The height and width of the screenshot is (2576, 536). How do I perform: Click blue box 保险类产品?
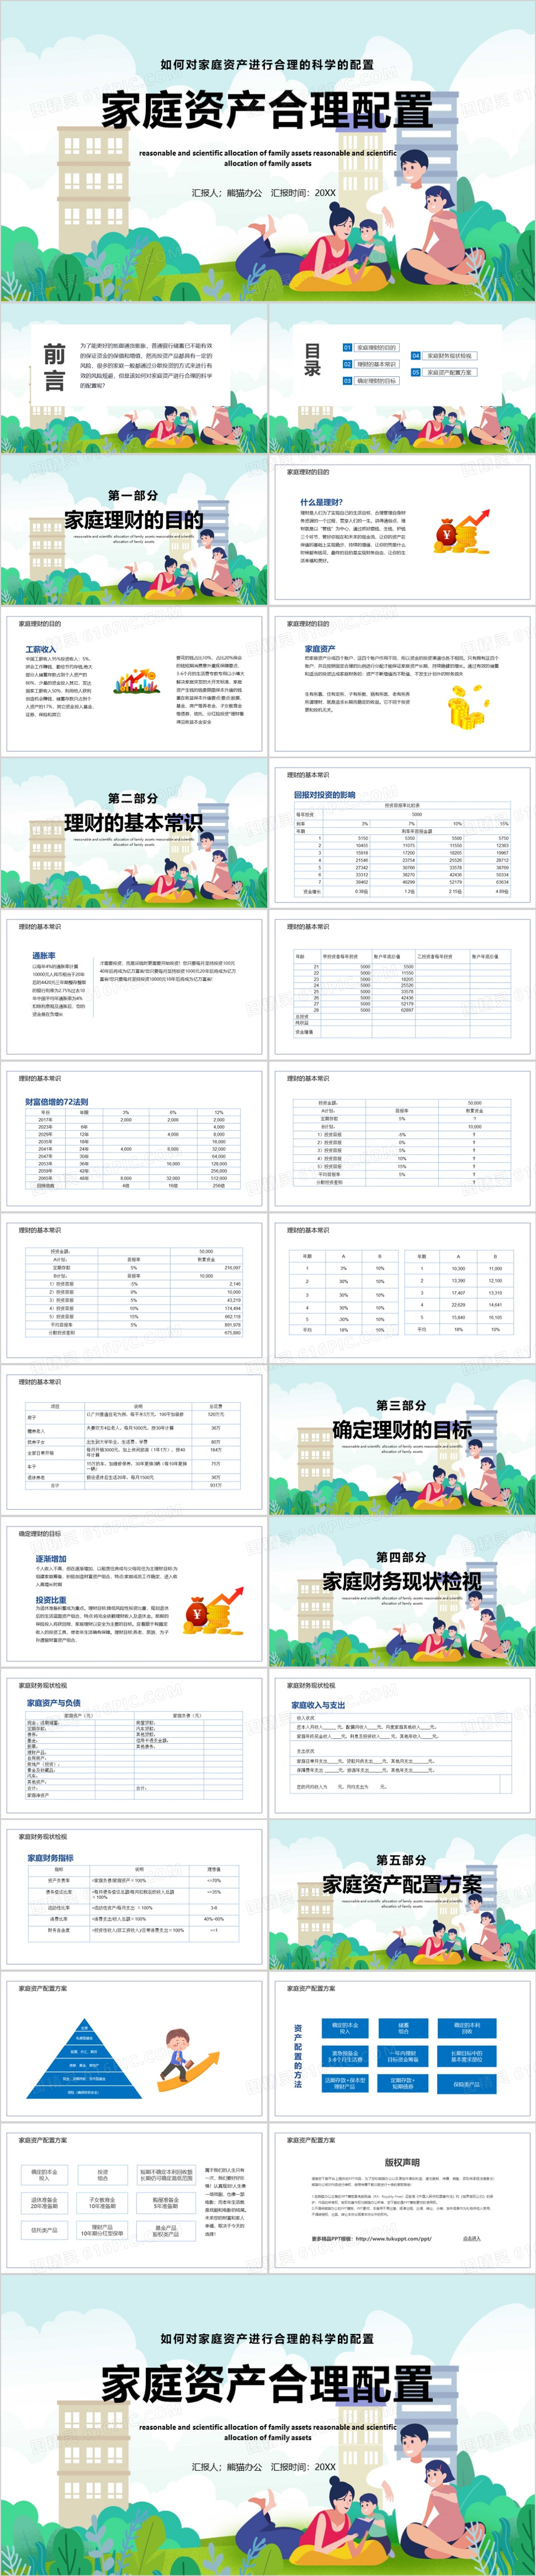[x=466, y=2084]
